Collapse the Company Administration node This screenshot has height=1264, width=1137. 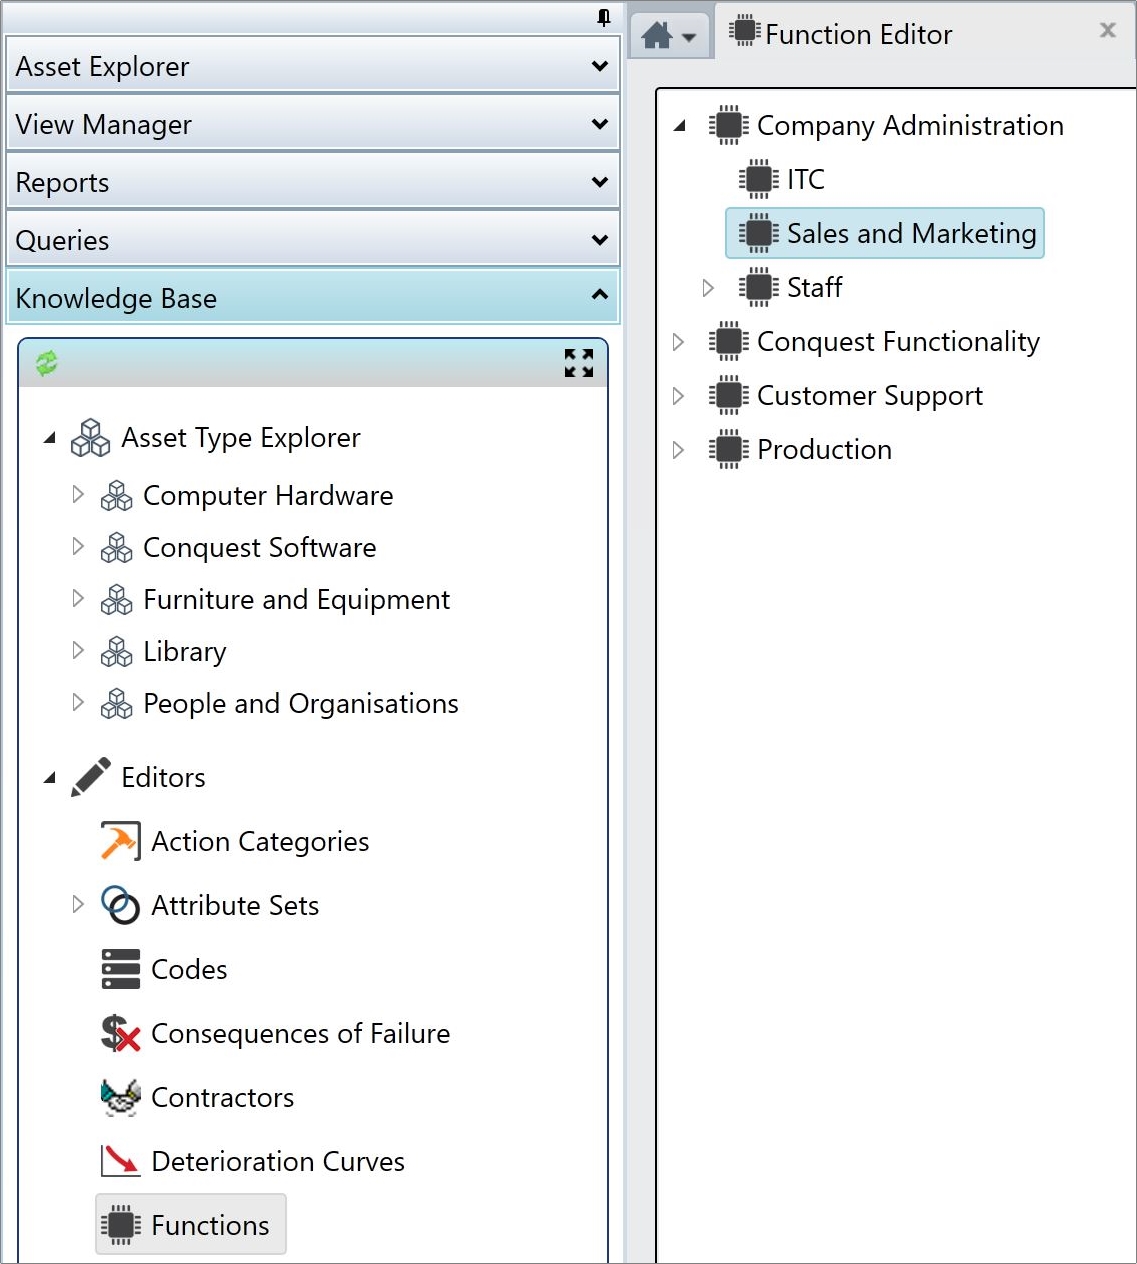coord(680,126)
